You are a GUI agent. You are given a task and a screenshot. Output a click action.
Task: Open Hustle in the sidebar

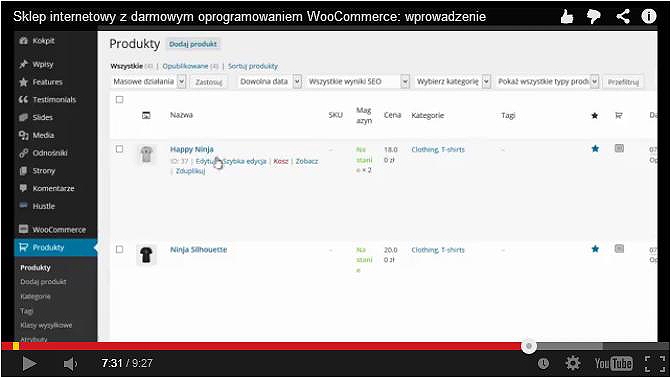point(44,206)
